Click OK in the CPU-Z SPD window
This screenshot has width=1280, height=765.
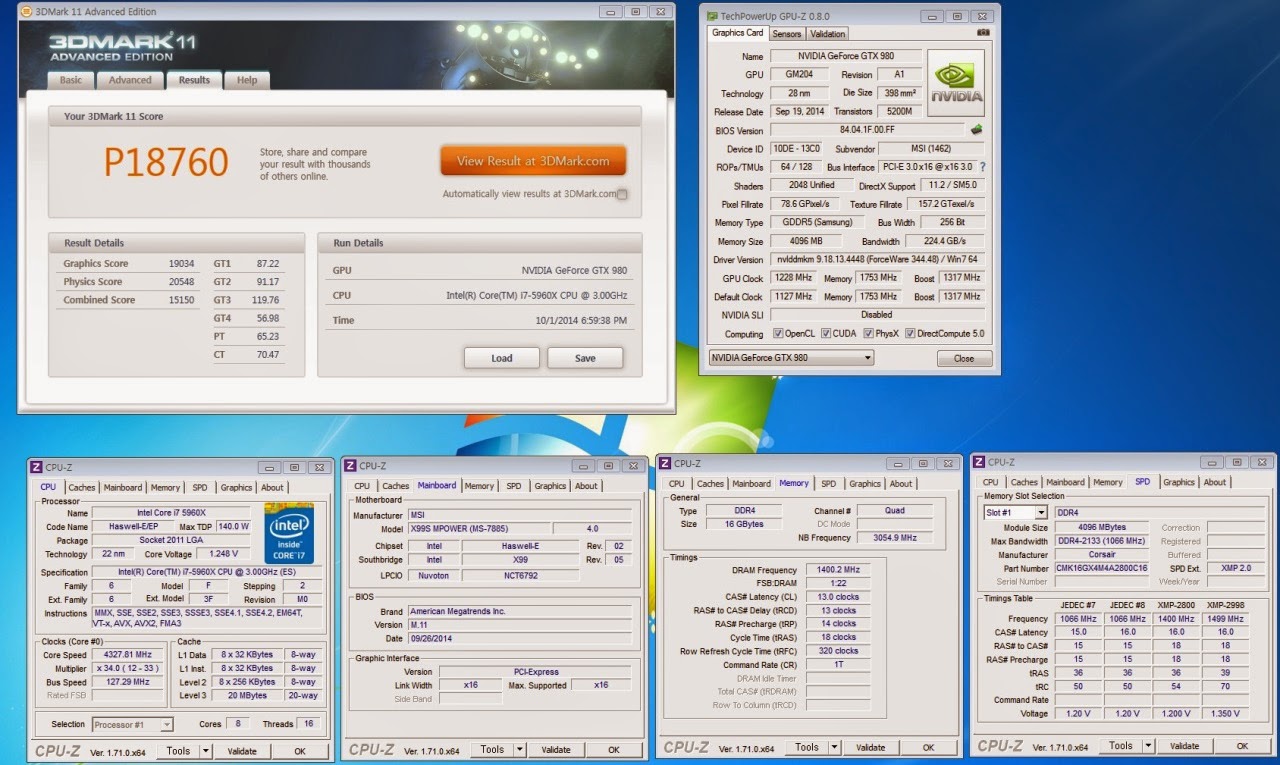click(x=1242, y=746)
